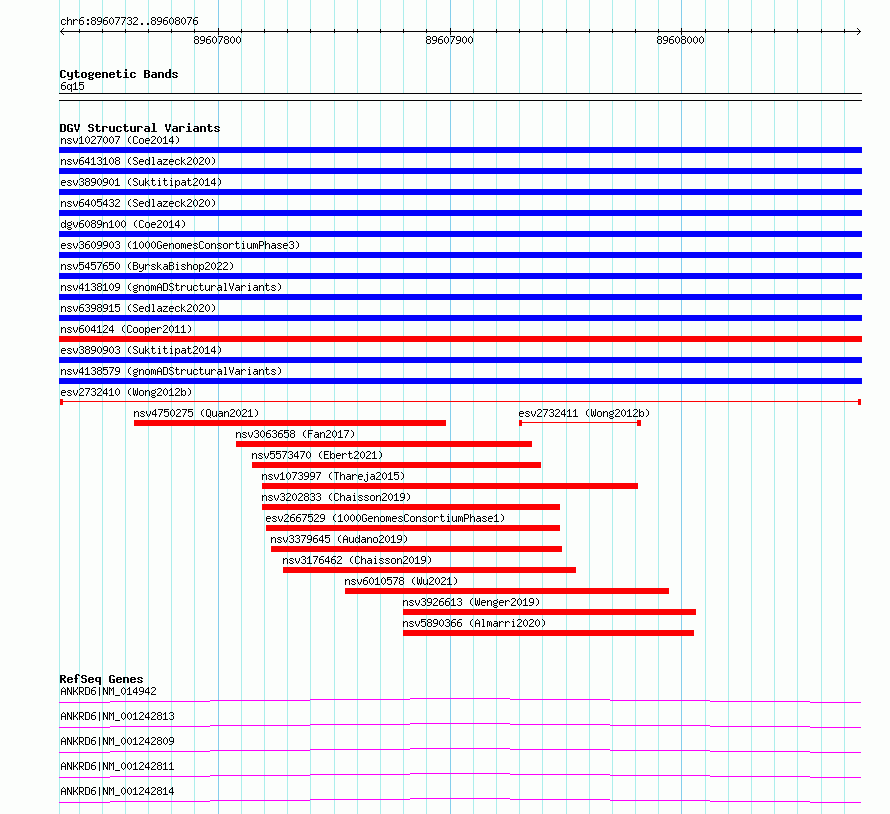Click blue bar under nsv4138579
The image size is (890, 814).
pos(460,381)
